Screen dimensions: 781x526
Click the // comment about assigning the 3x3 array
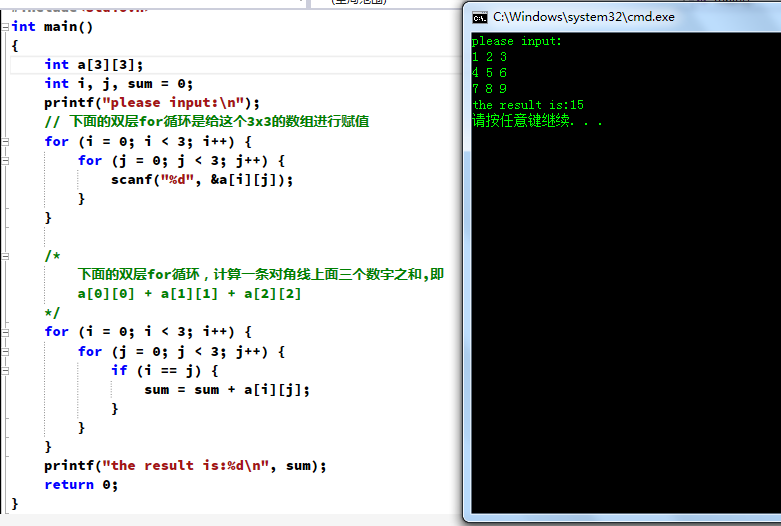[x=207, y=122]
